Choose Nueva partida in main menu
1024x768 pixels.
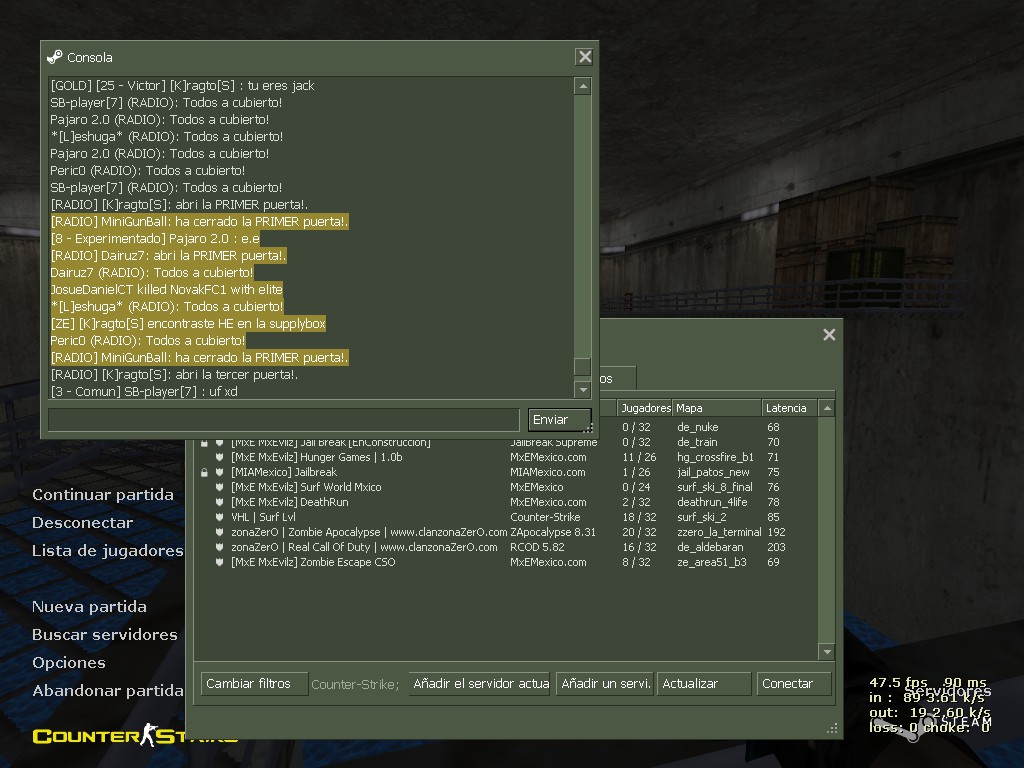tap(89, 607)
